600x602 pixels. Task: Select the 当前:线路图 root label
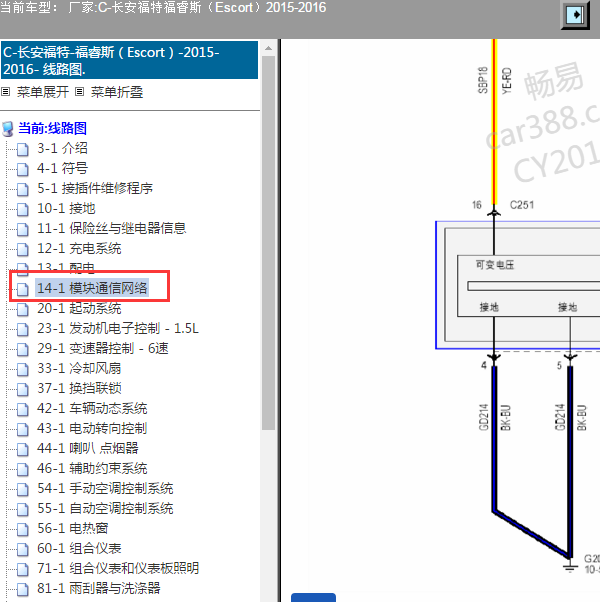(x=52, y=128)
